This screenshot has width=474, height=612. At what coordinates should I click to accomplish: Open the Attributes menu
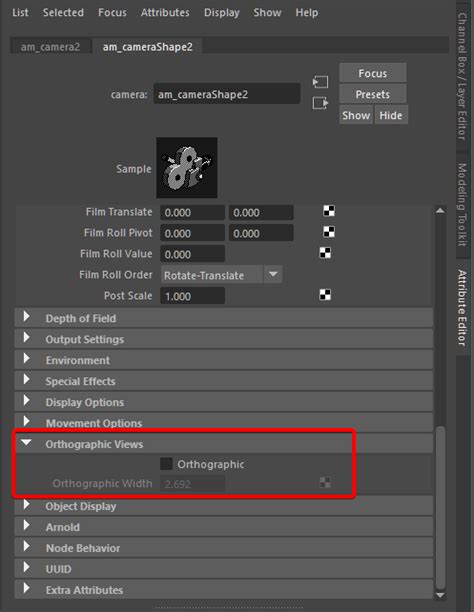tap(165, 12)
